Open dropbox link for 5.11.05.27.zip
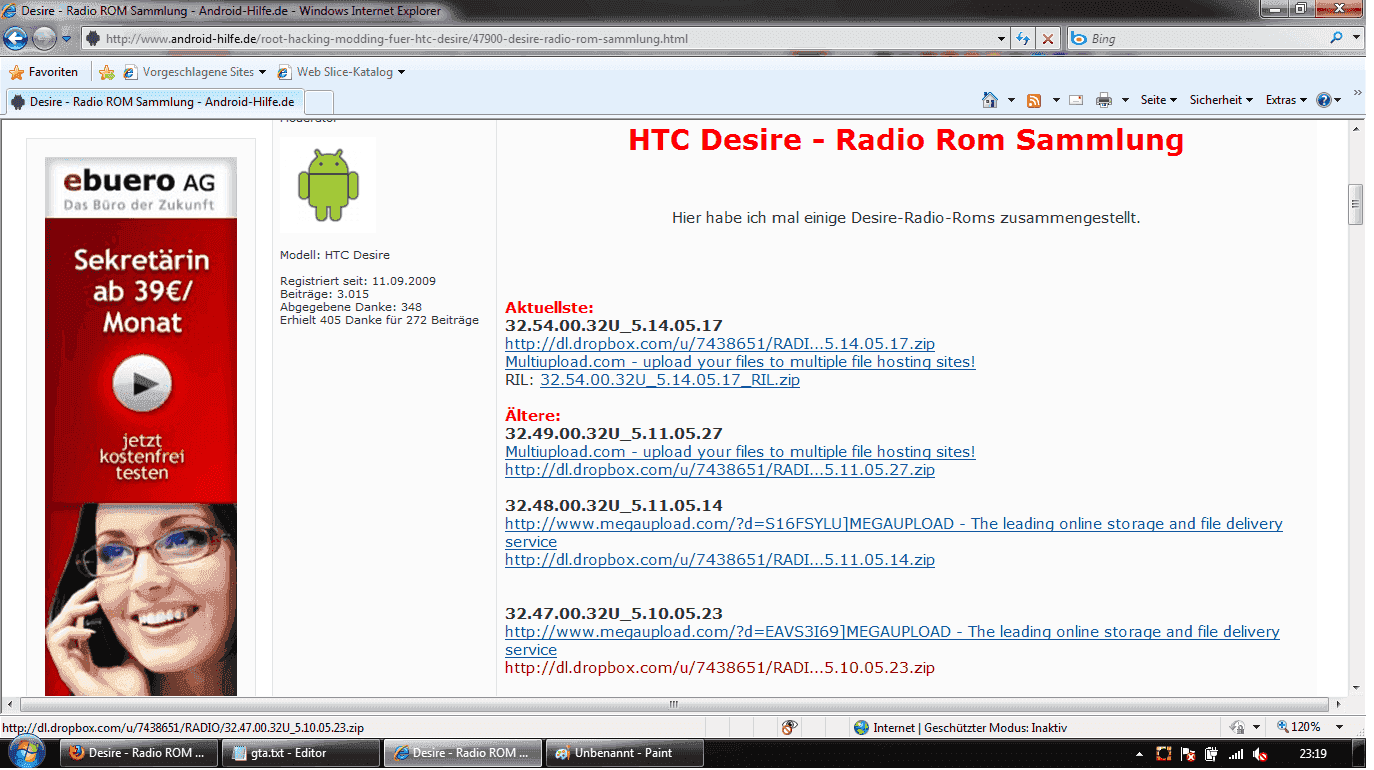1374x770 pixels. (x=720, y=470)
